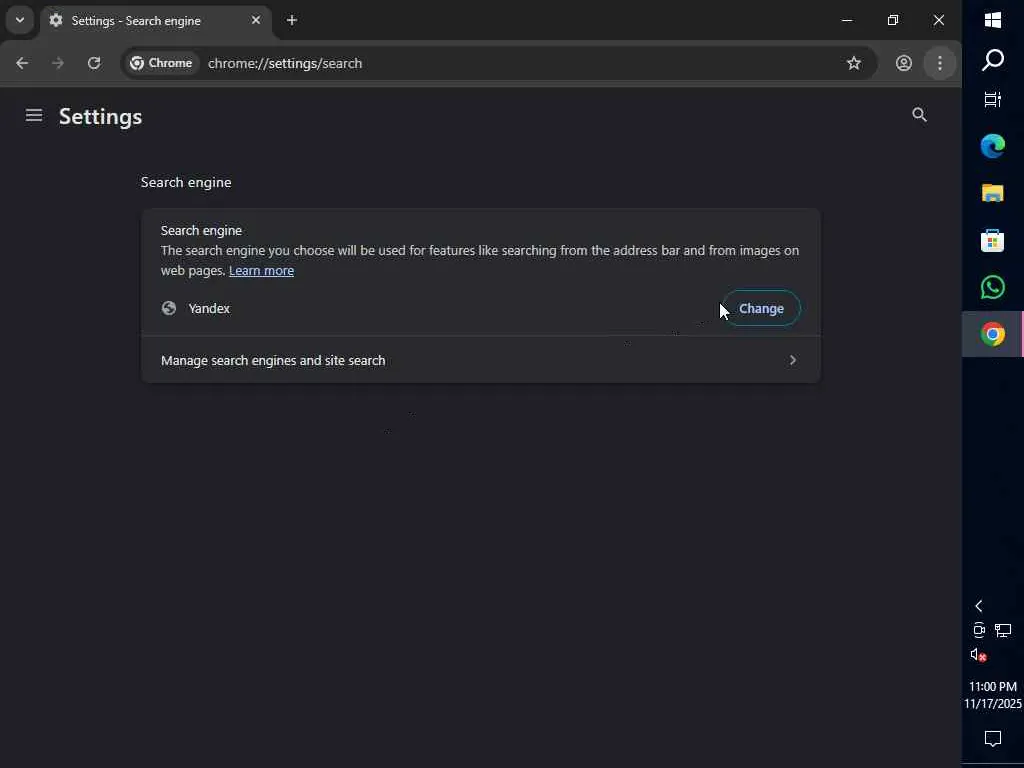Open a new tab with plus icon
Image resolution: width=1024 pixels, height=768 pixels.
[292, 20]
